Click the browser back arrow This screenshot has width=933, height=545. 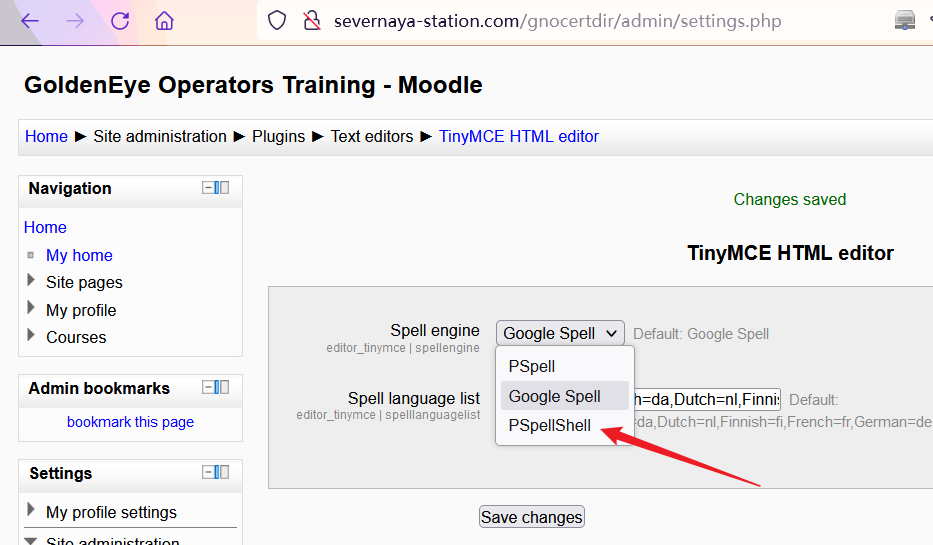click(x=30, y=21)
